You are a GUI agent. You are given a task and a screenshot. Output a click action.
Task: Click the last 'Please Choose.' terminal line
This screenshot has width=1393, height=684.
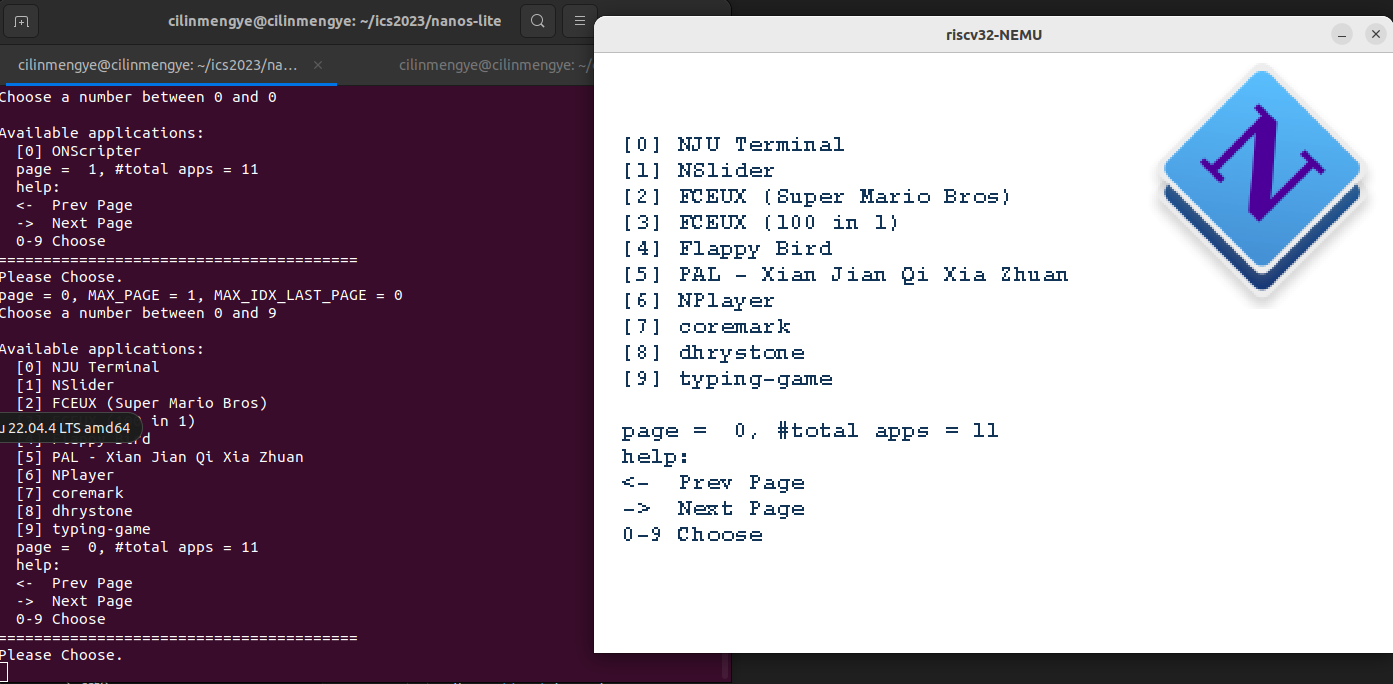[61, 655]
